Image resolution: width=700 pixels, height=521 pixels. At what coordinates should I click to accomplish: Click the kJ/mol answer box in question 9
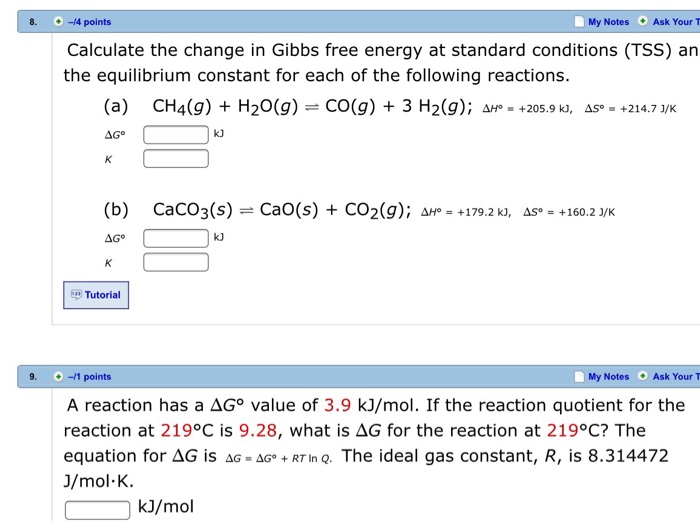tap(98, 509)
